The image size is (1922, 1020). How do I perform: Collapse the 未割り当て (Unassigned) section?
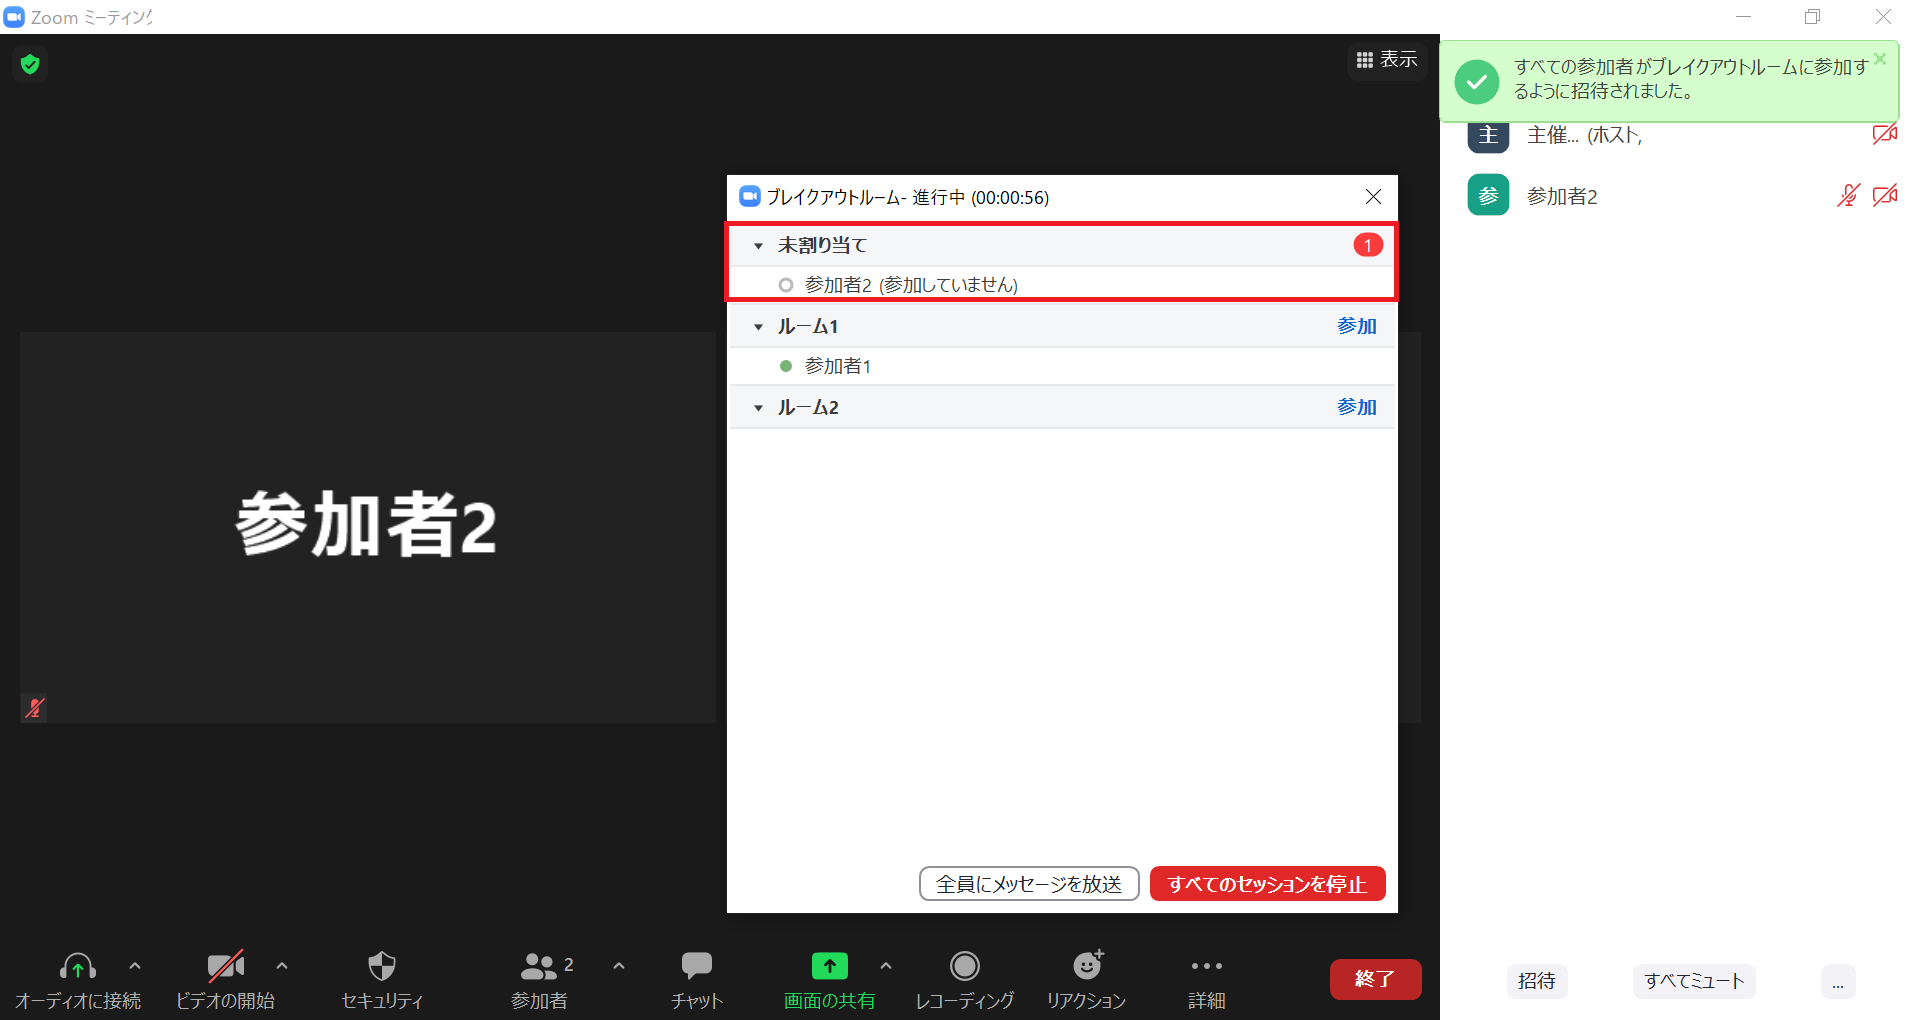point(758,246)
